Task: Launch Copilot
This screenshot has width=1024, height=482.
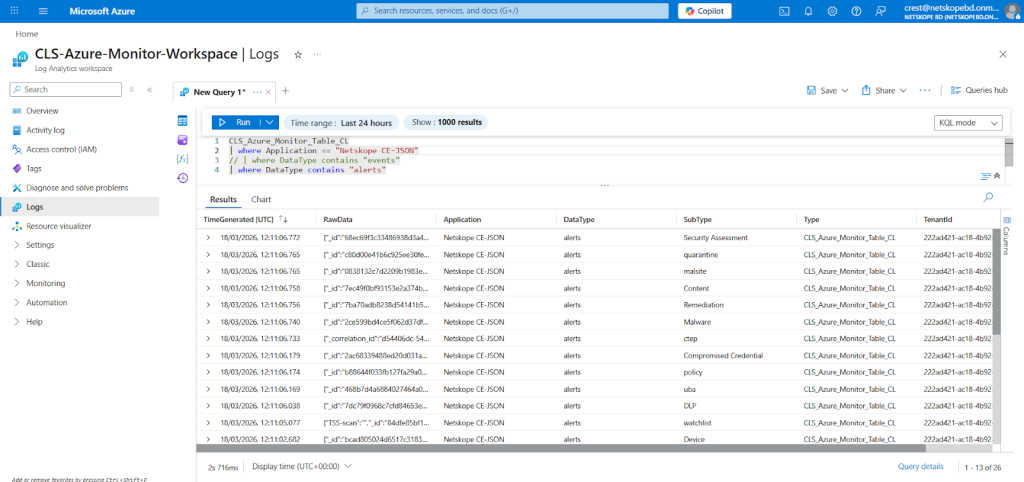Action: coord(705,11)
